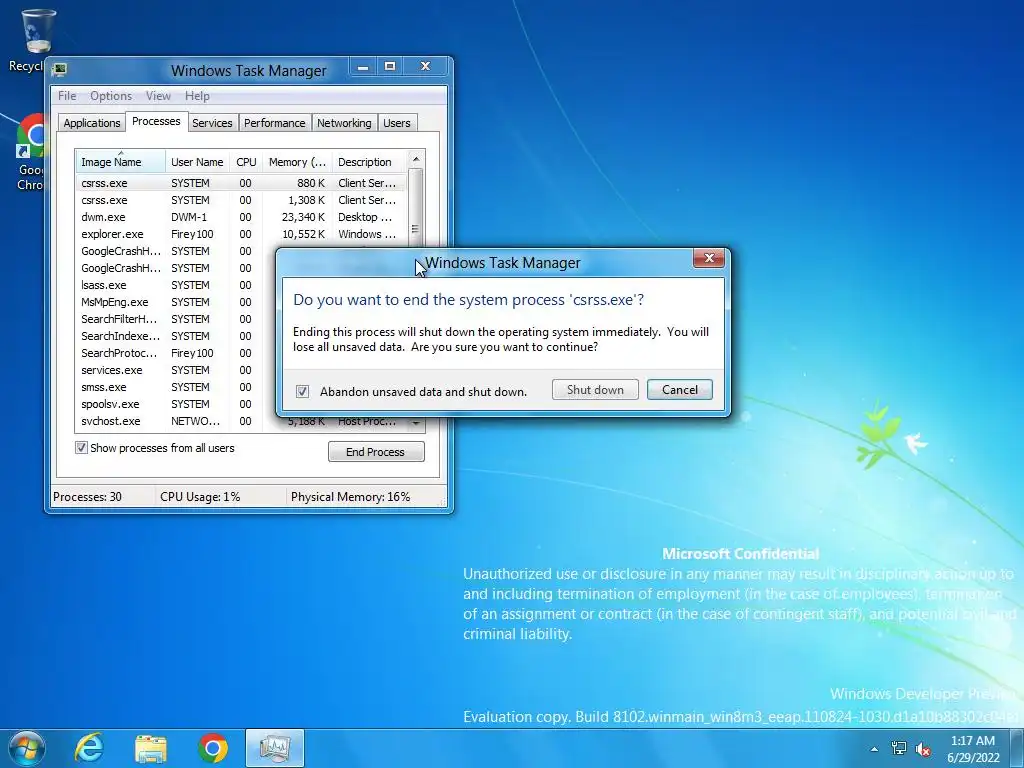Sort by User Name column header
Viewport: 1024px width, 768px height.
[197, 161]
